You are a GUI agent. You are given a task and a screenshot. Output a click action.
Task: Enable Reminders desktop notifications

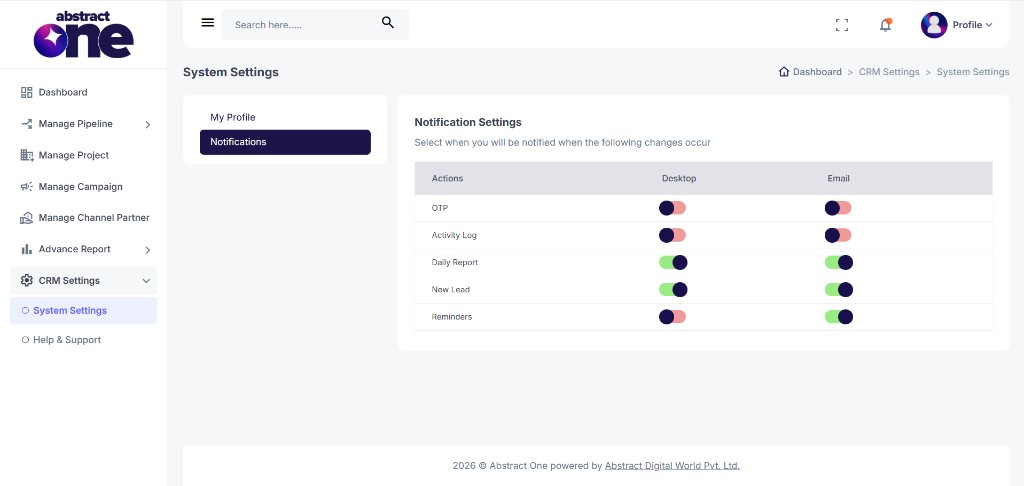[673, 317]
